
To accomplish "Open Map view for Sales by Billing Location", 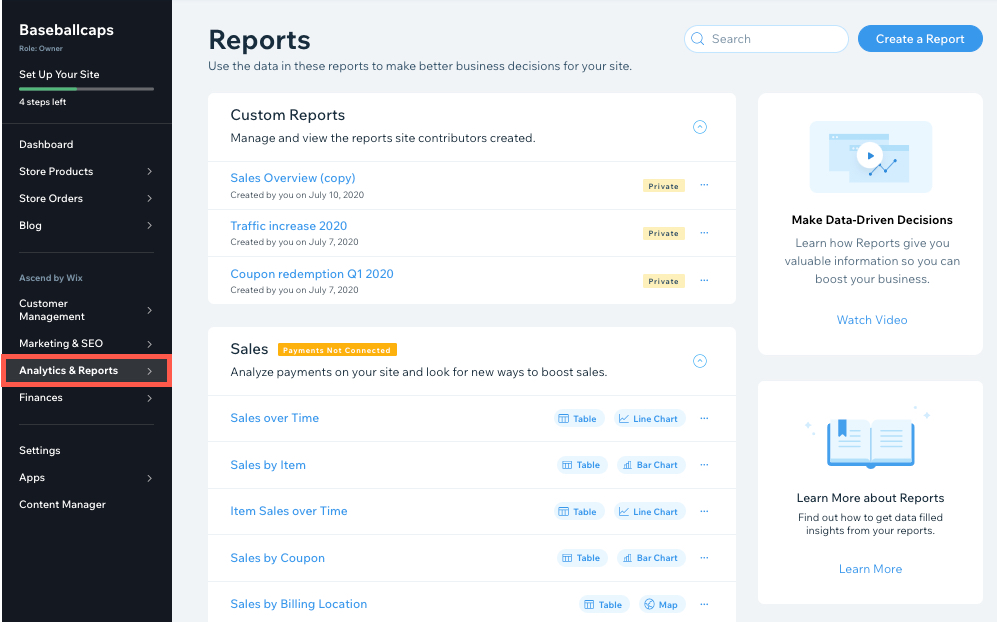I will 661,604.
